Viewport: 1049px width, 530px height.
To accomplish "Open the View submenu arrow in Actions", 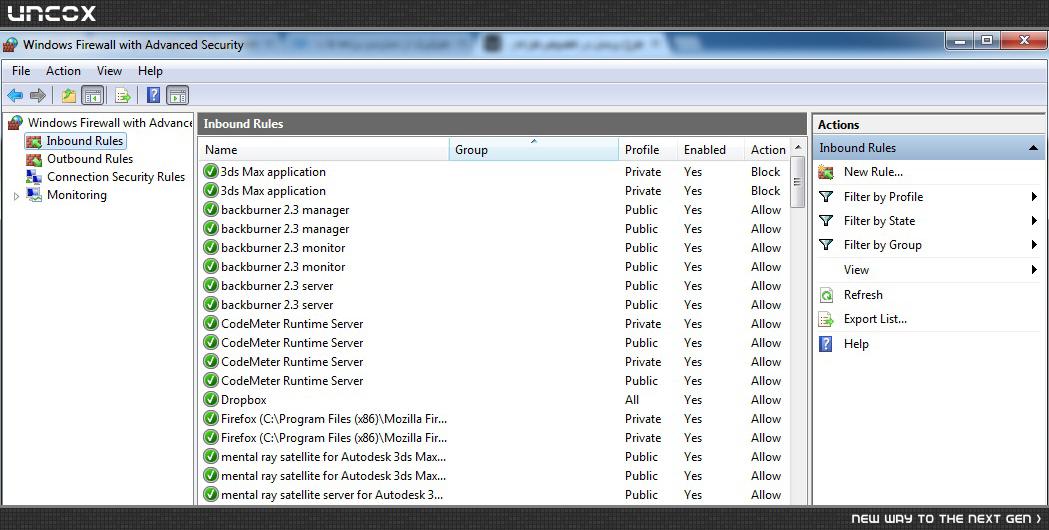I will [1034, 270].
